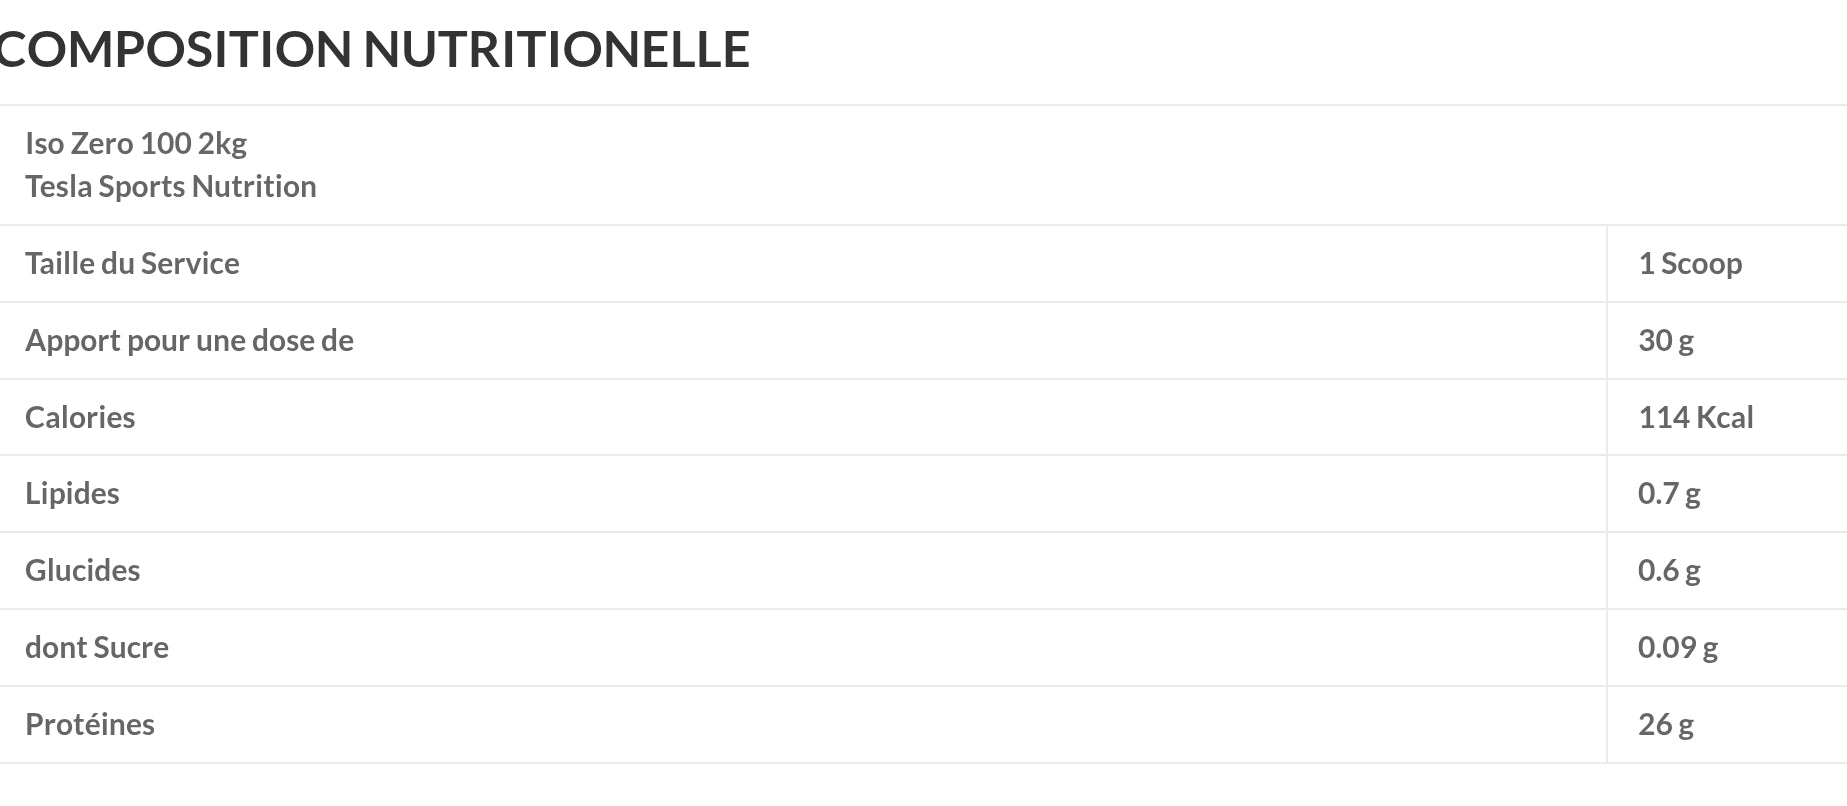Click the '30 g' dose value
1847x806 pixels.
tap(1665, 341)
